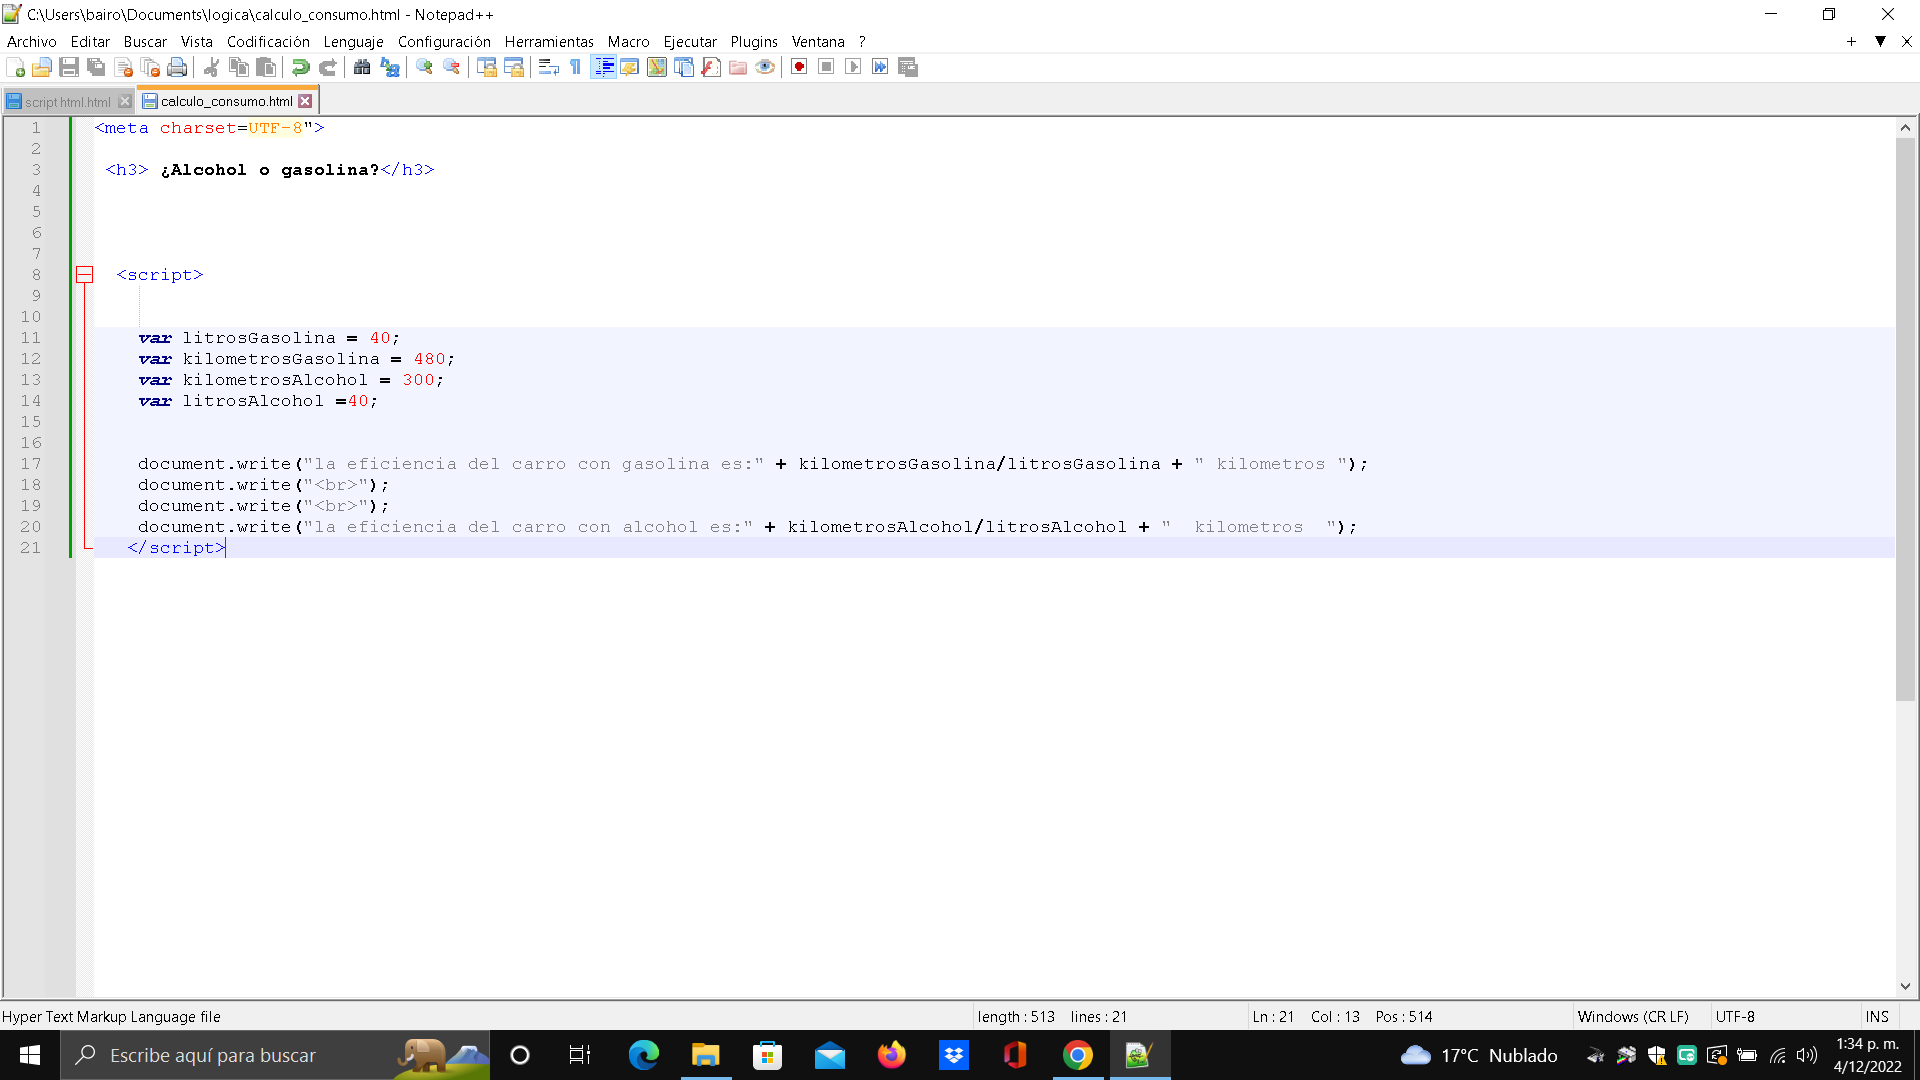Toggle monitoring with eye icon

765,67
